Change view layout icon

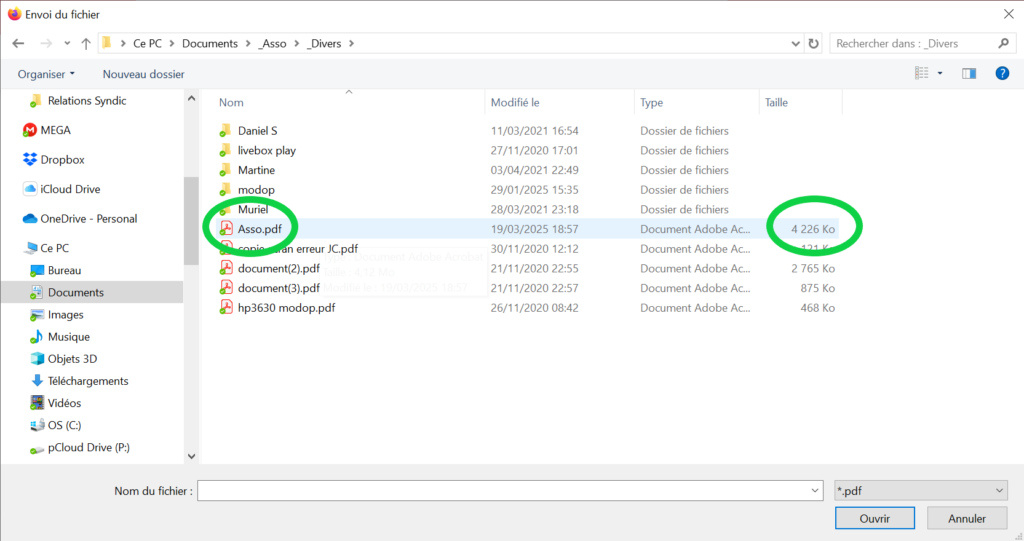point(922,73)
